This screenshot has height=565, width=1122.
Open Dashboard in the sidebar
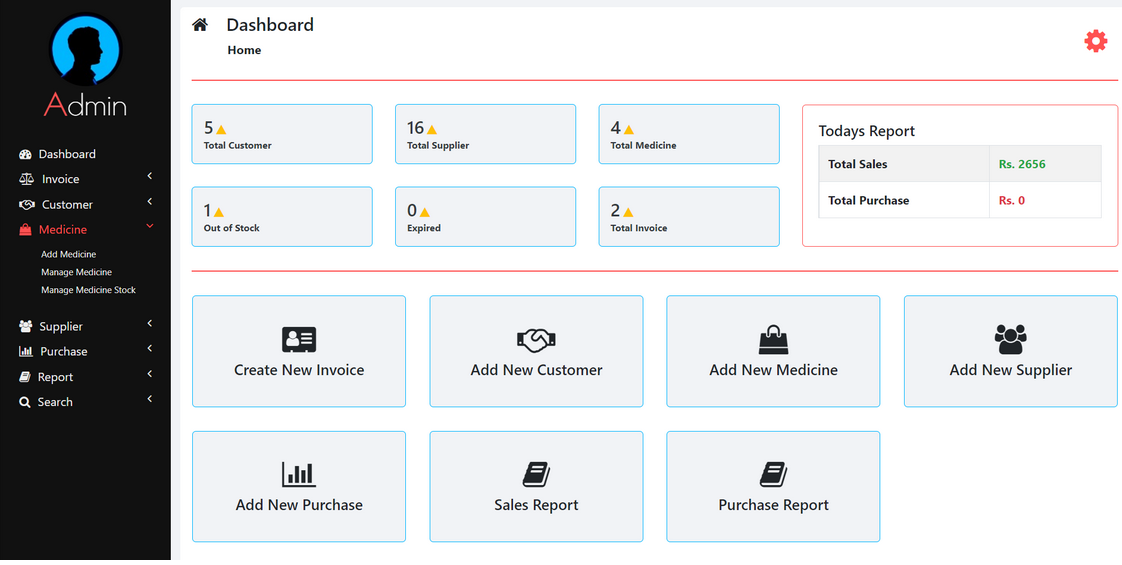pyautogui.click(x=67, y=154)
